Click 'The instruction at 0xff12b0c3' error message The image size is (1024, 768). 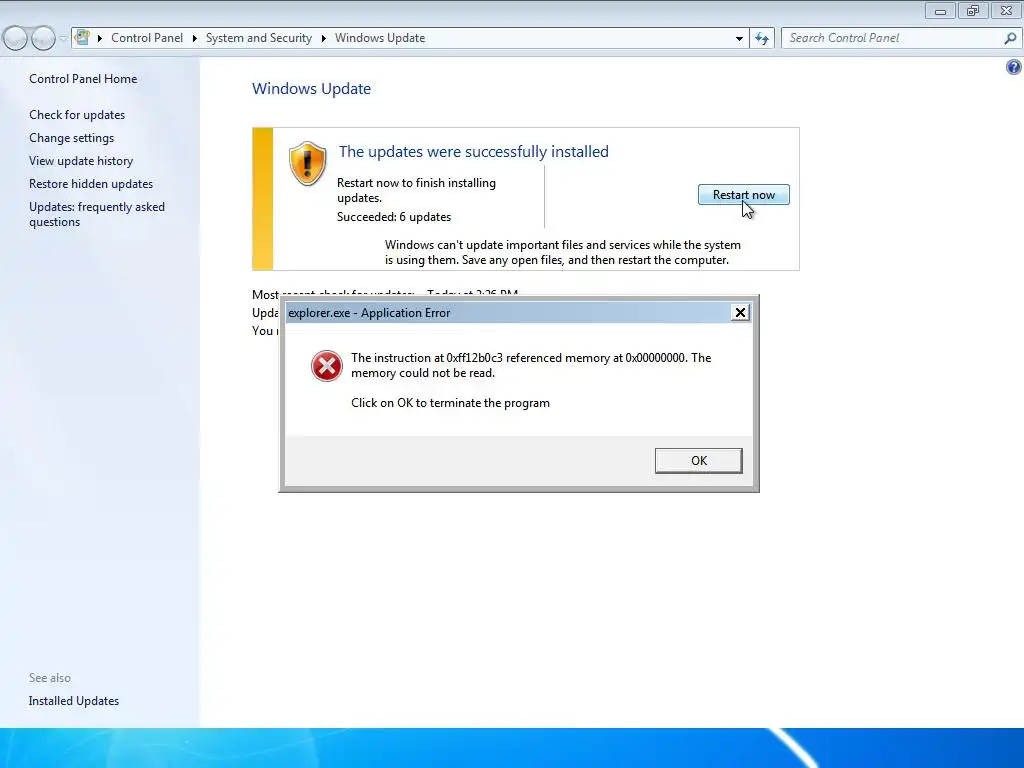pos(531,365)
